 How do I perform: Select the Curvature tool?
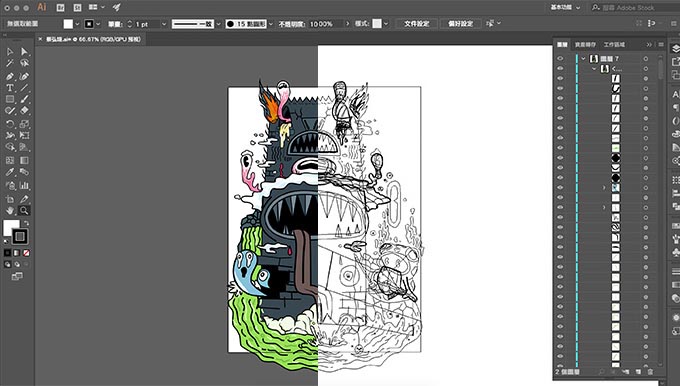point(24,76)
